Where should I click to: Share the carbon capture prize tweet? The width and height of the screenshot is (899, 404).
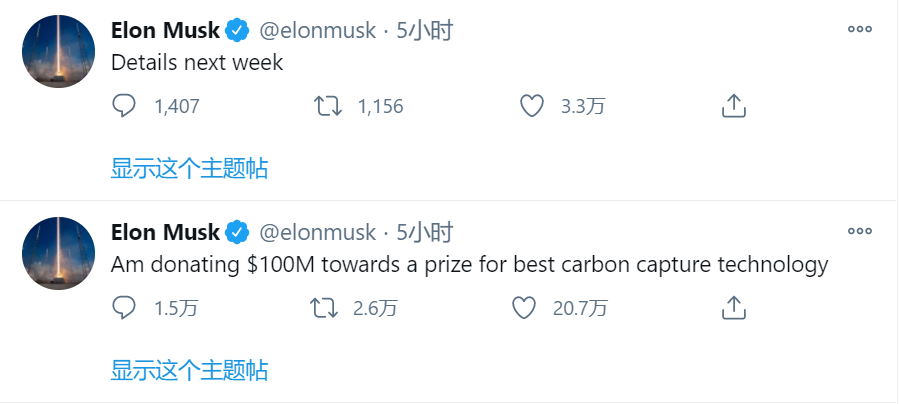(x=733, y=307)
